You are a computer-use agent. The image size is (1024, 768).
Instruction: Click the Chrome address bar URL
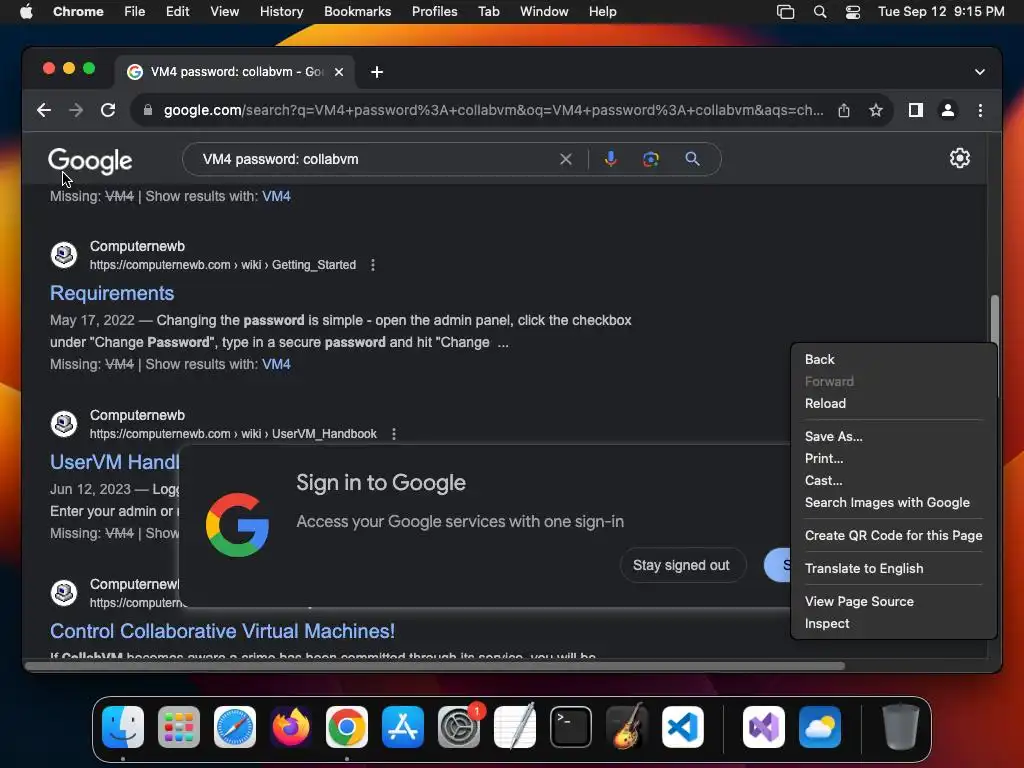493,110
